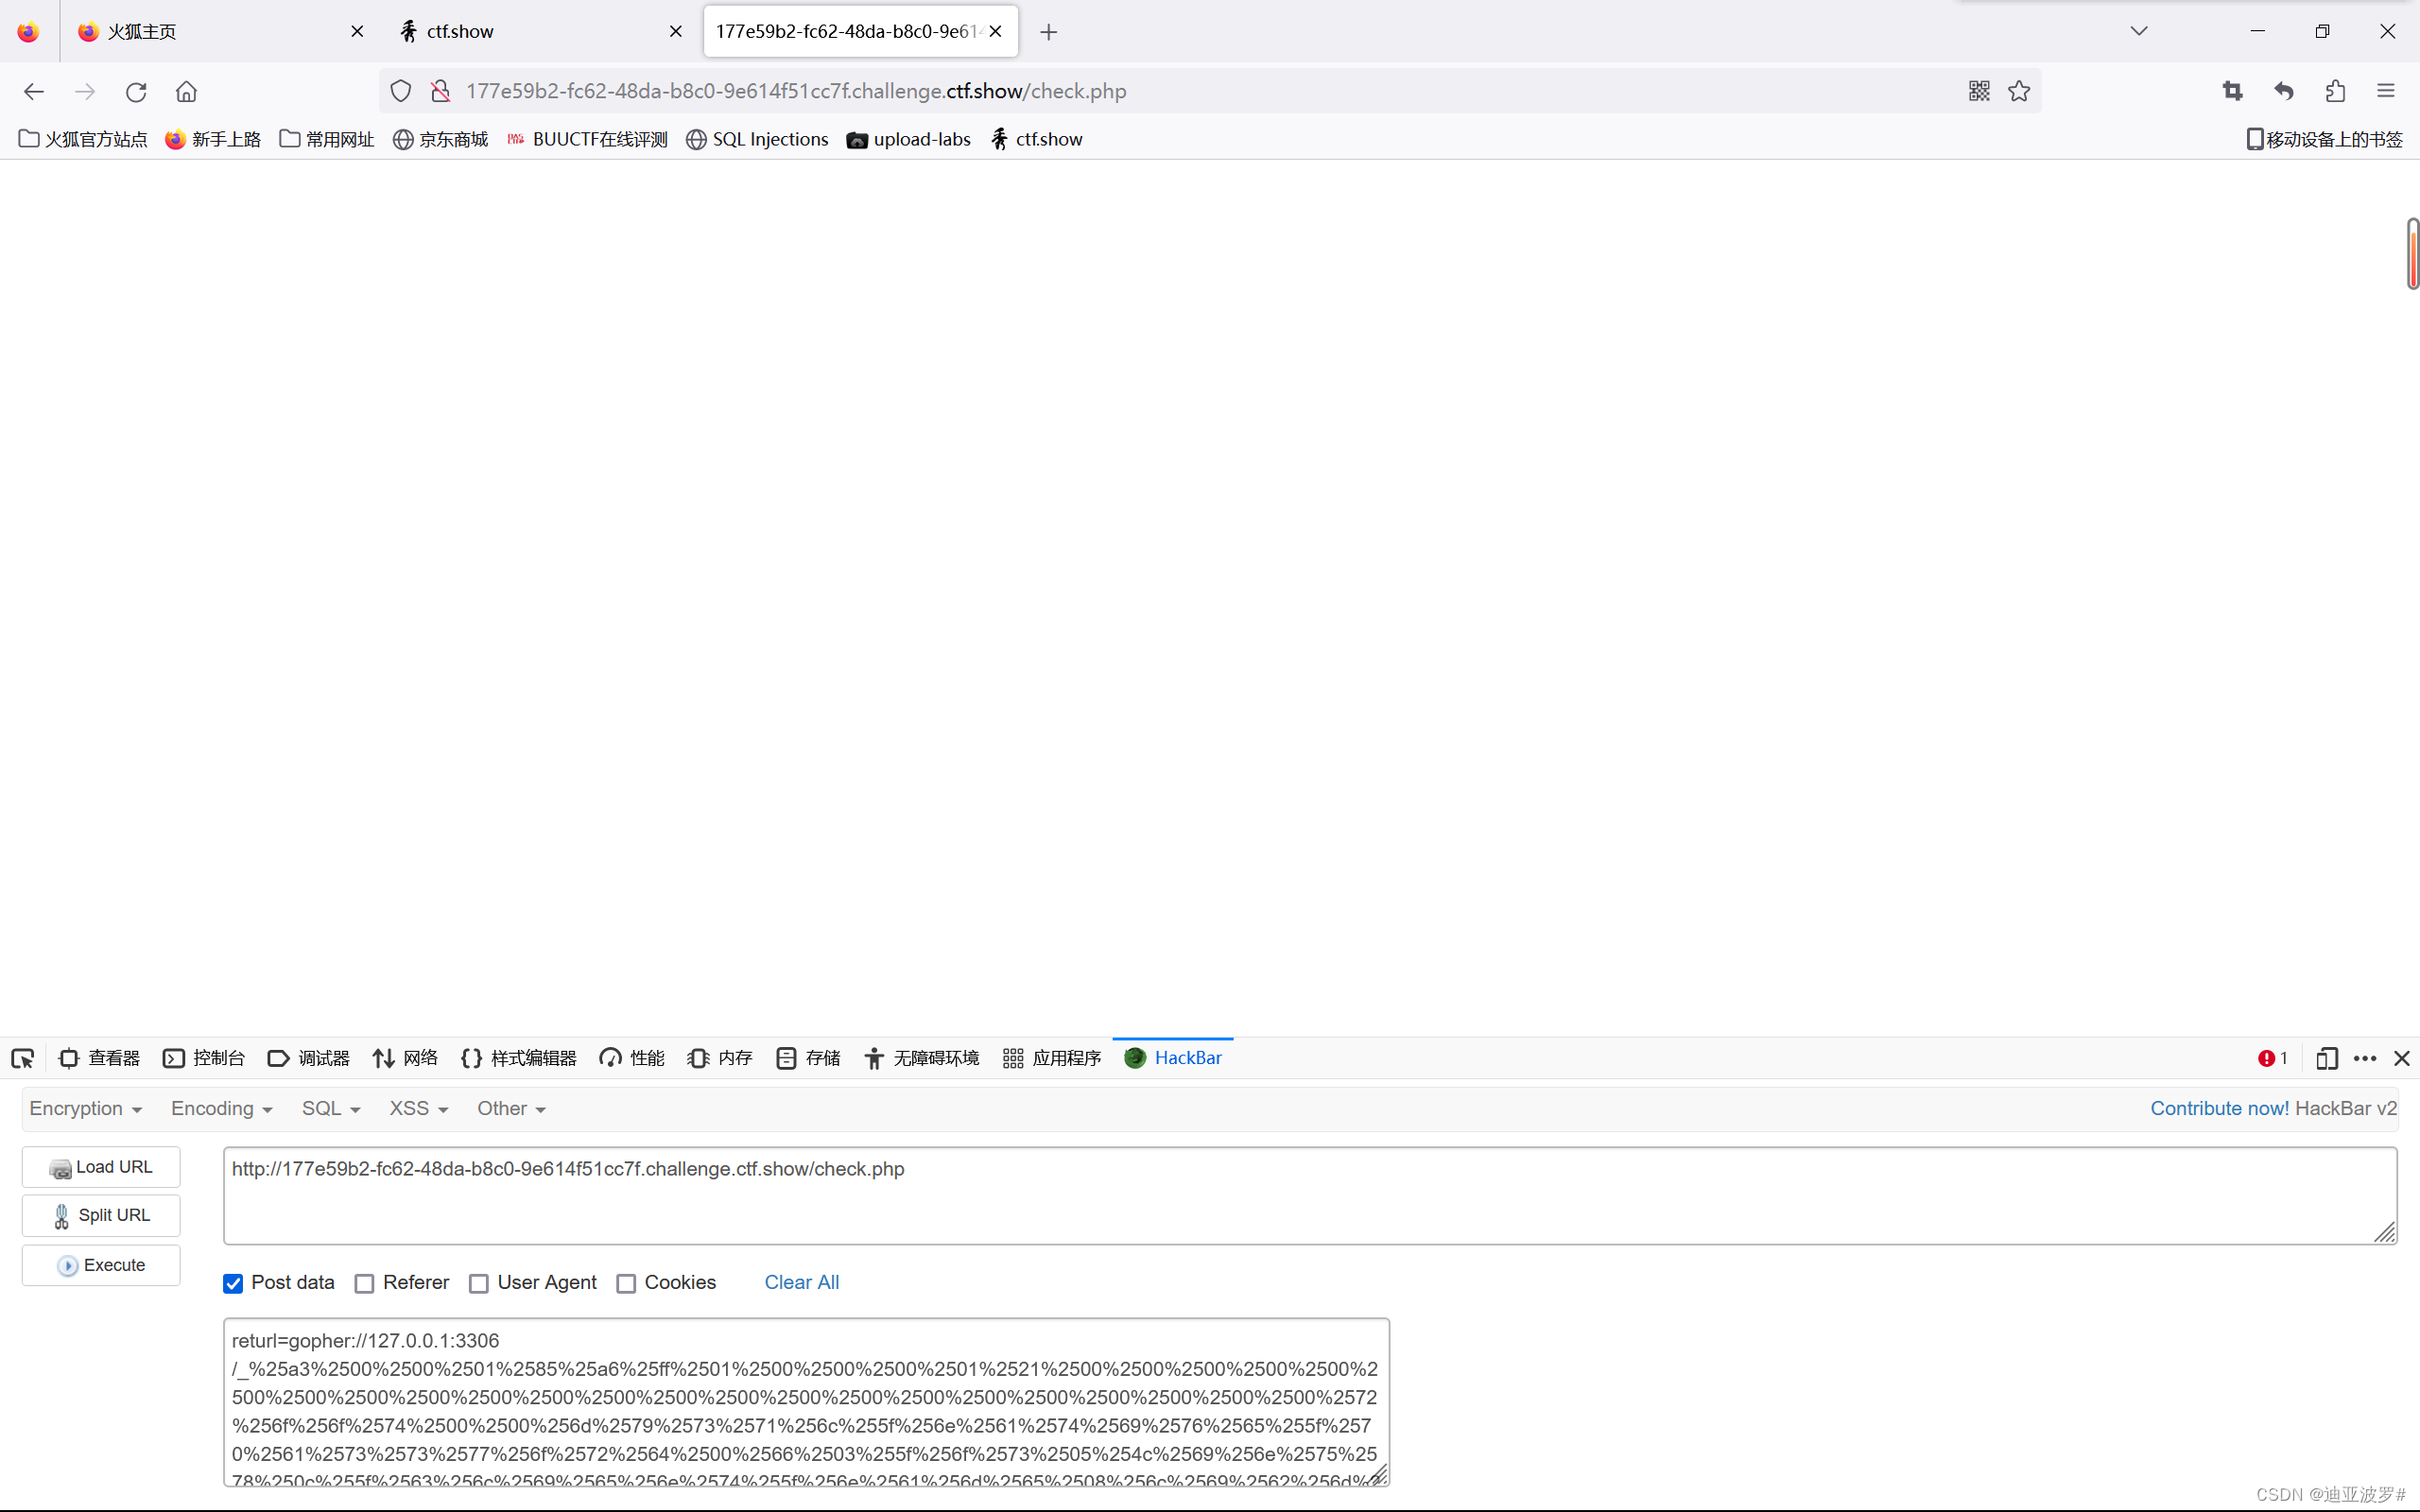Expand the SQL menu in HackBar
Viewport: 2420px width, 1512px height.
coord(330,1108)
